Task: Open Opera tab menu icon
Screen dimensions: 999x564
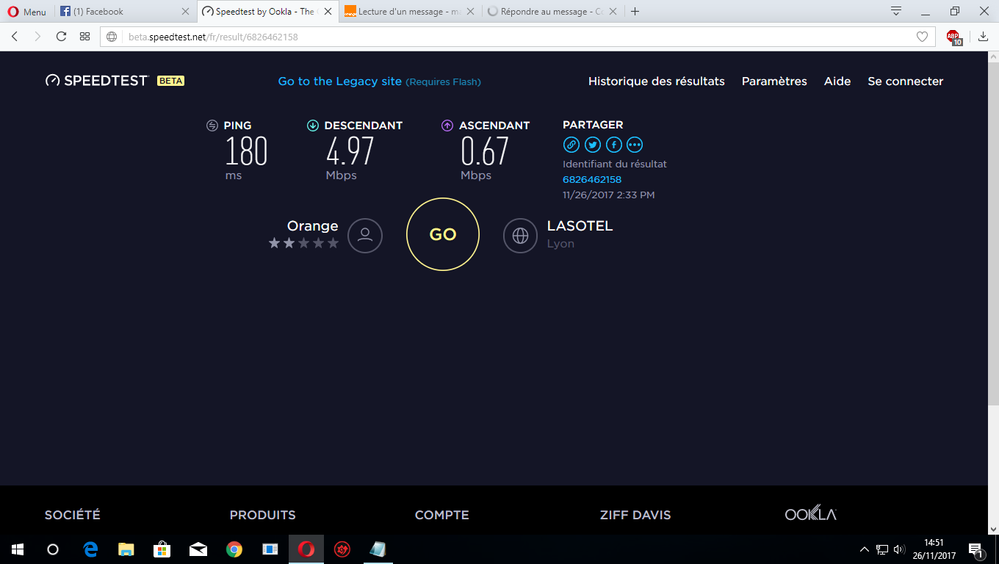Action: 896,11
